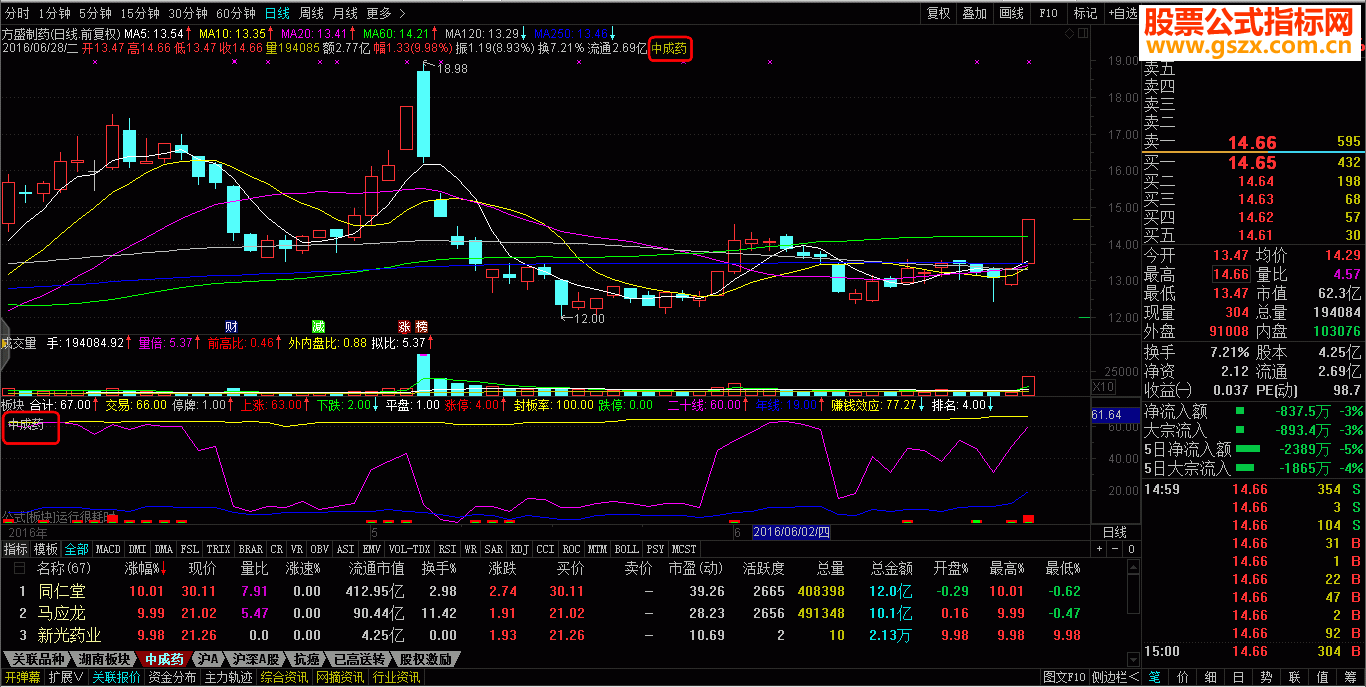Apply the TRIX indicator

point(218,549)
